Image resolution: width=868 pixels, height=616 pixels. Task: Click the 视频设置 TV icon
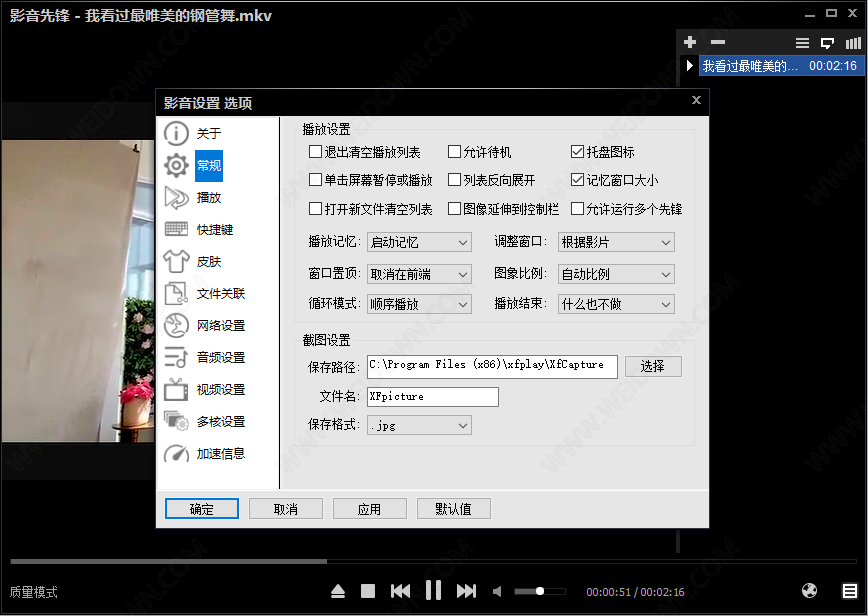tap(176, 389)
